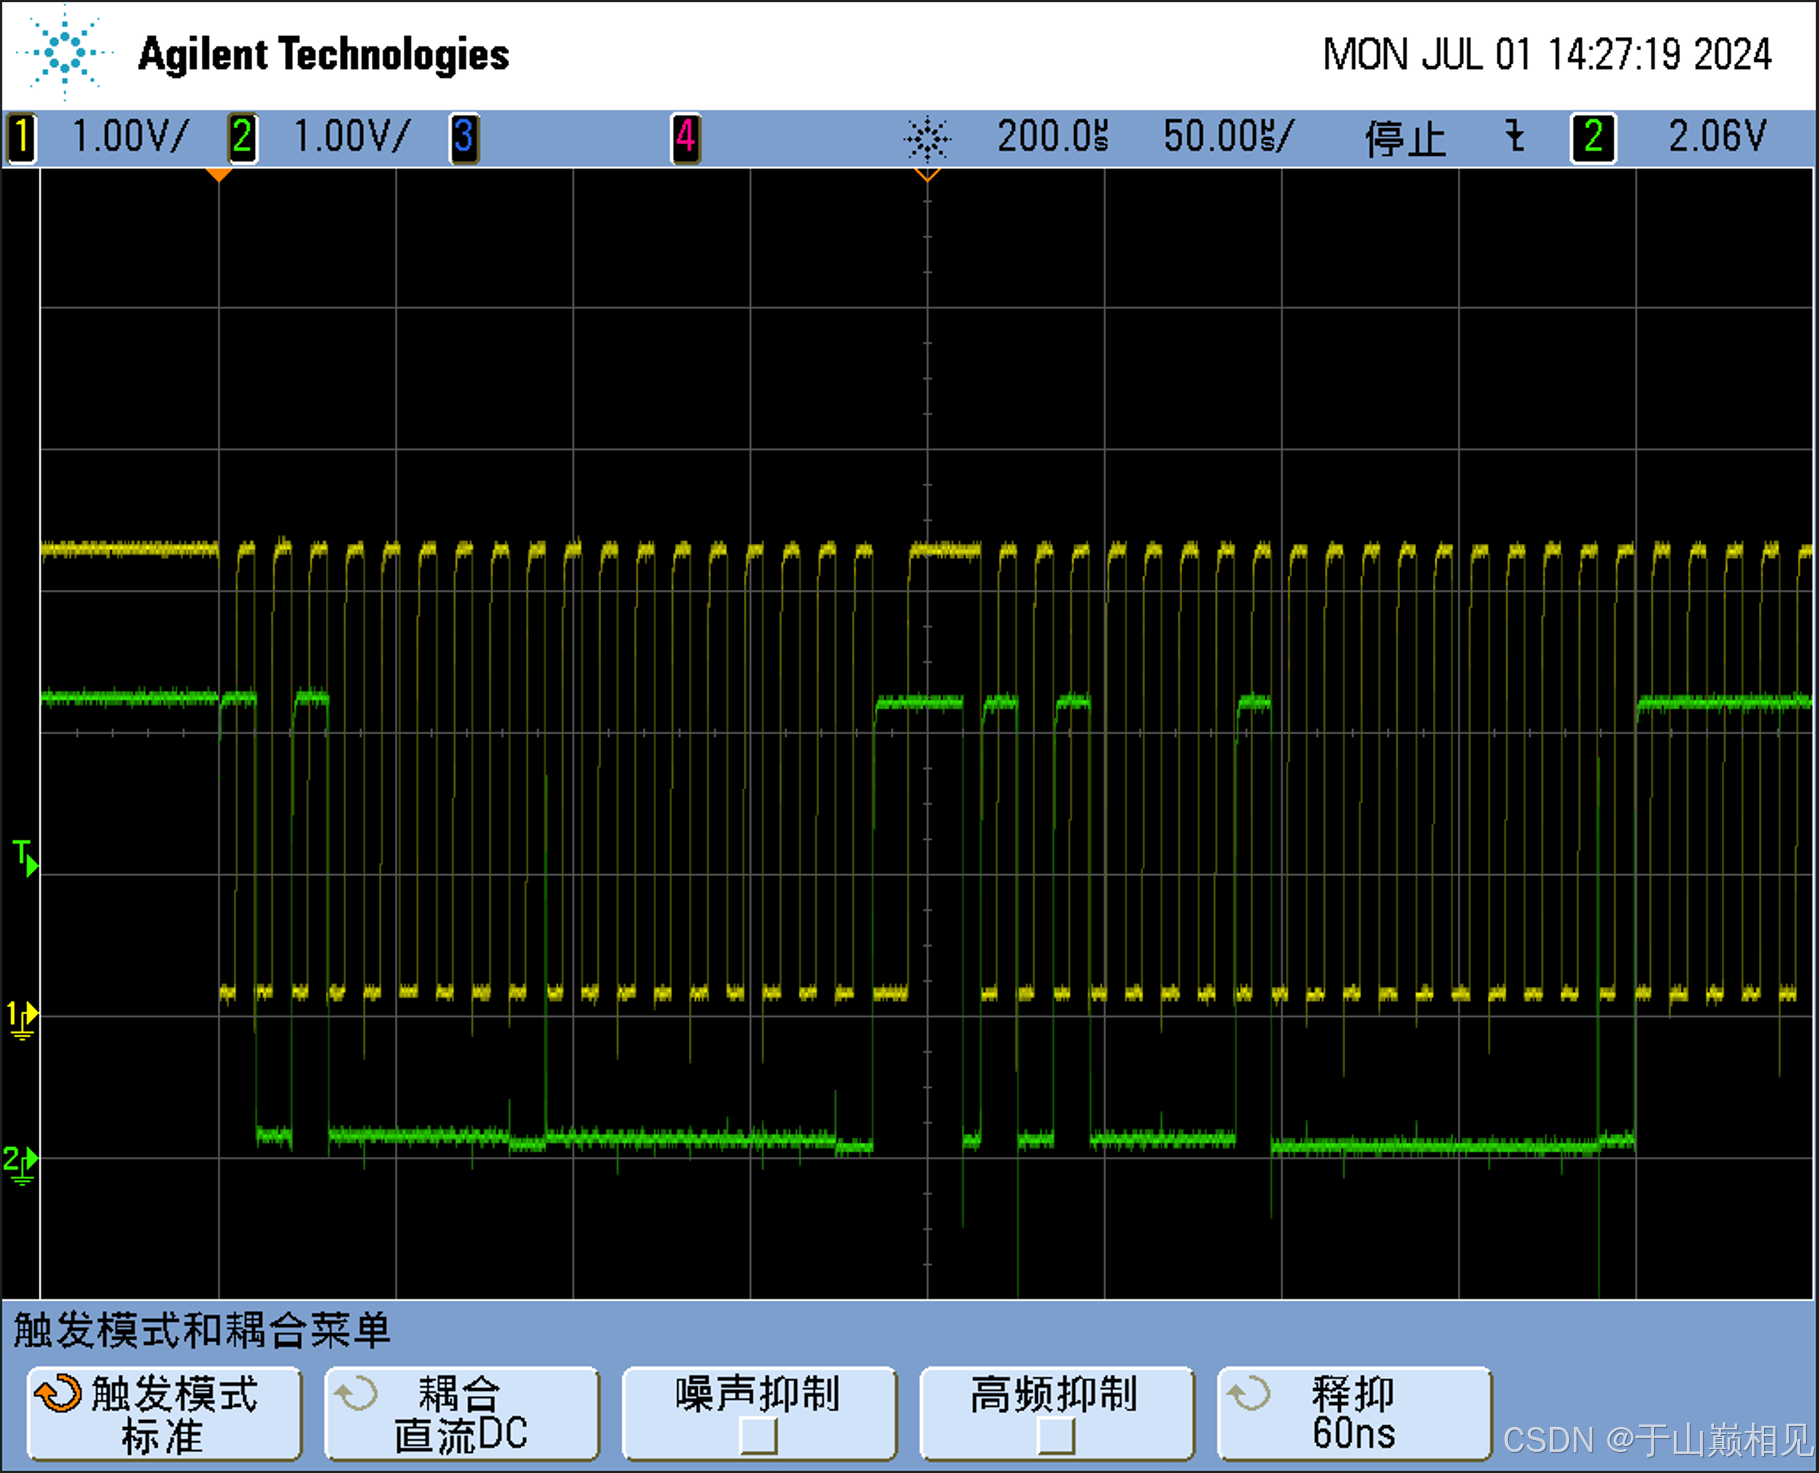Click the 停止 run status label
1819x1473 pixels.
1405,138
